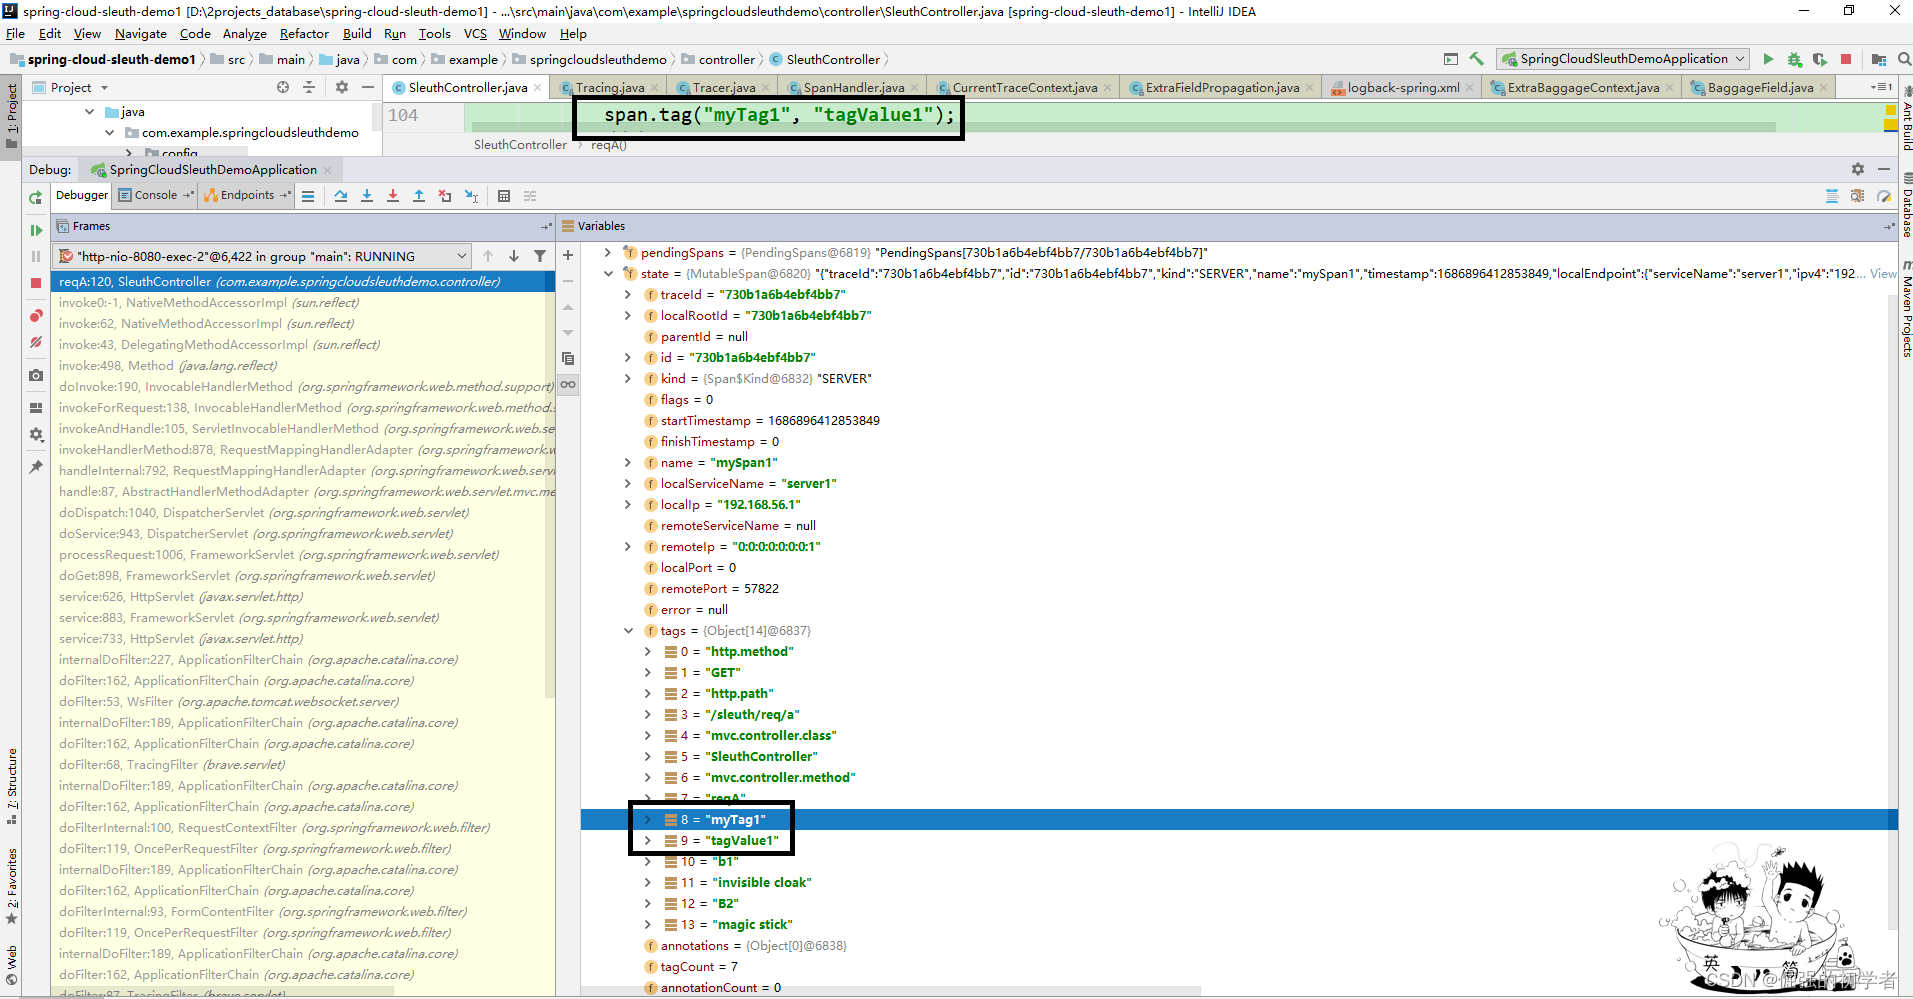This screenshot has width=1913, height=999.
Task: Click the Show Execution Point icon
Action: pyautogui.click(x=308, y=196)
